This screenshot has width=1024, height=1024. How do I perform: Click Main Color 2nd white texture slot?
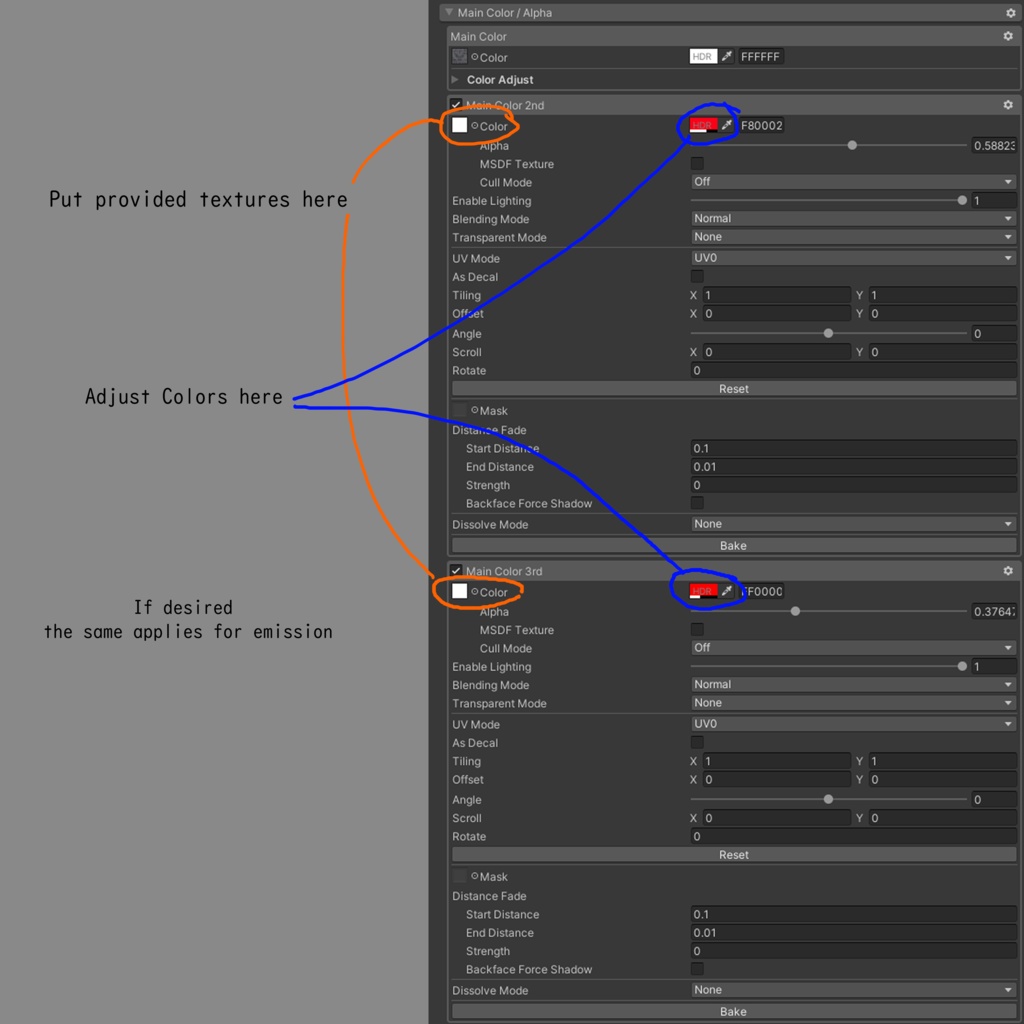coord(460,125)
